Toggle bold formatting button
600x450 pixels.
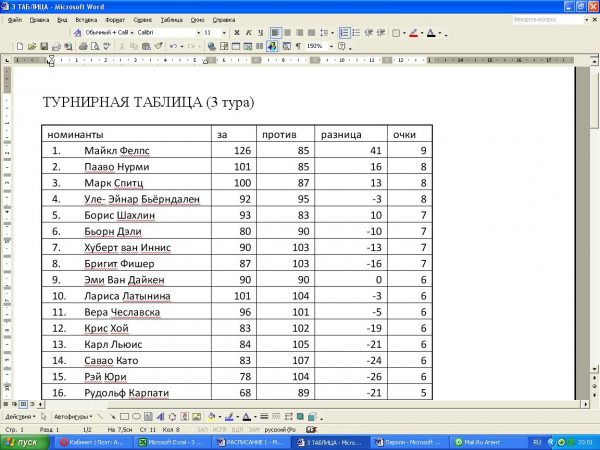(236, 33)
